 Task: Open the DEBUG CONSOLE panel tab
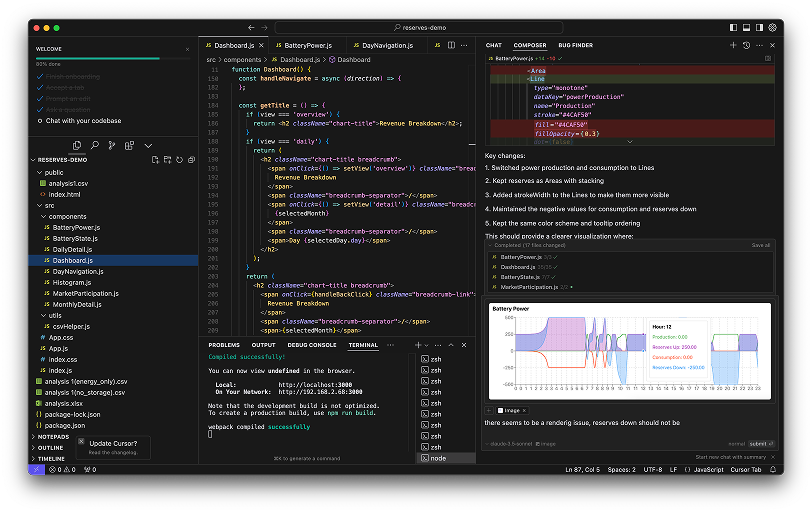tap(311, 345)
